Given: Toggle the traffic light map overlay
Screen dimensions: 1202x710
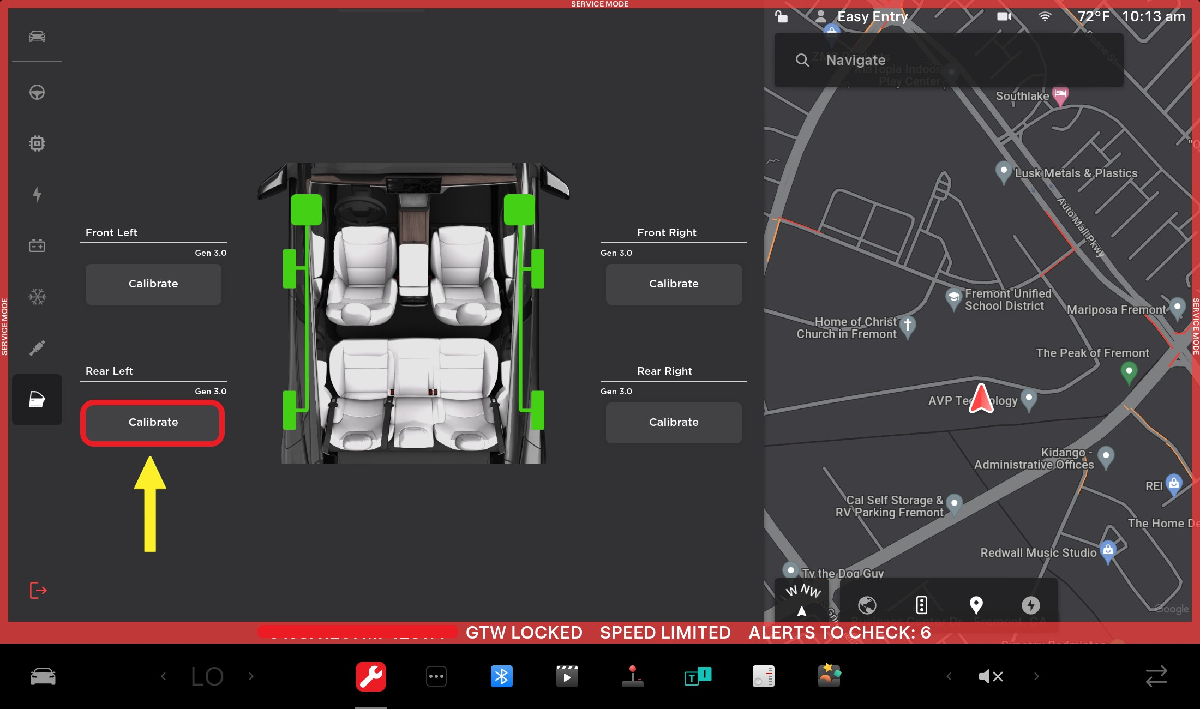Looking at the screenshot, I should tap(922, 605).
